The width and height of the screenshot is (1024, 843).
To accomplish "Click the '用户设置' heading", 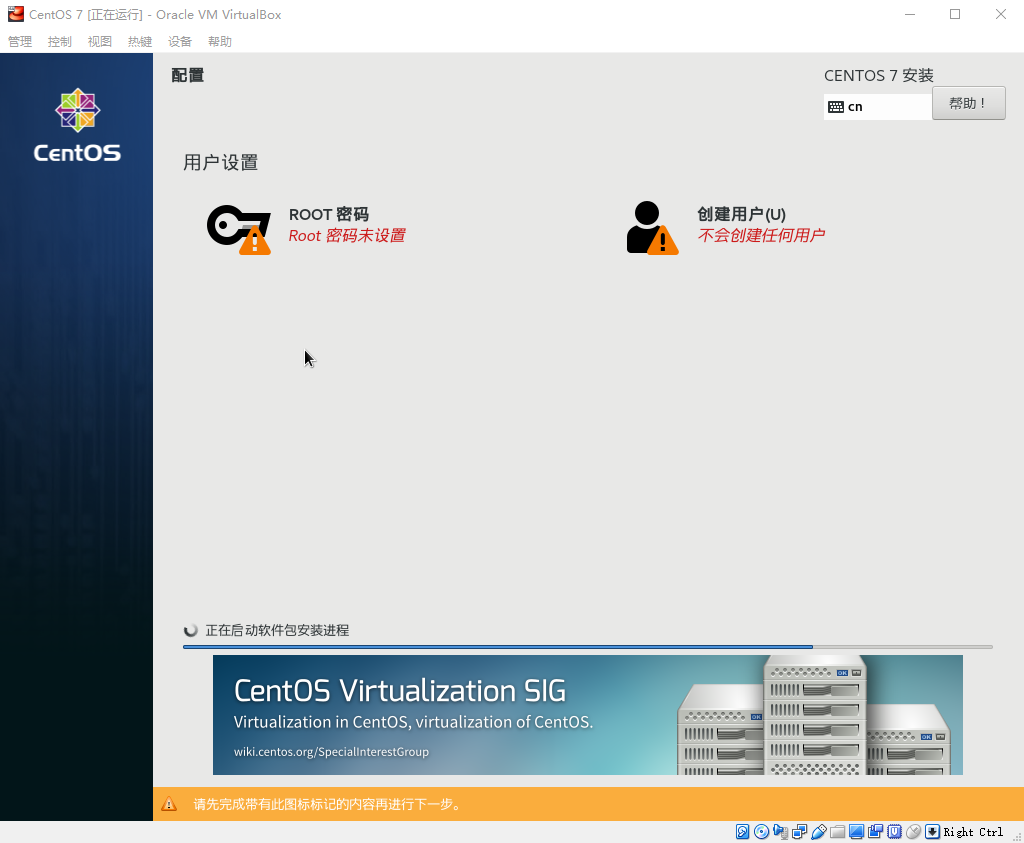I will [x=221, y=162].
